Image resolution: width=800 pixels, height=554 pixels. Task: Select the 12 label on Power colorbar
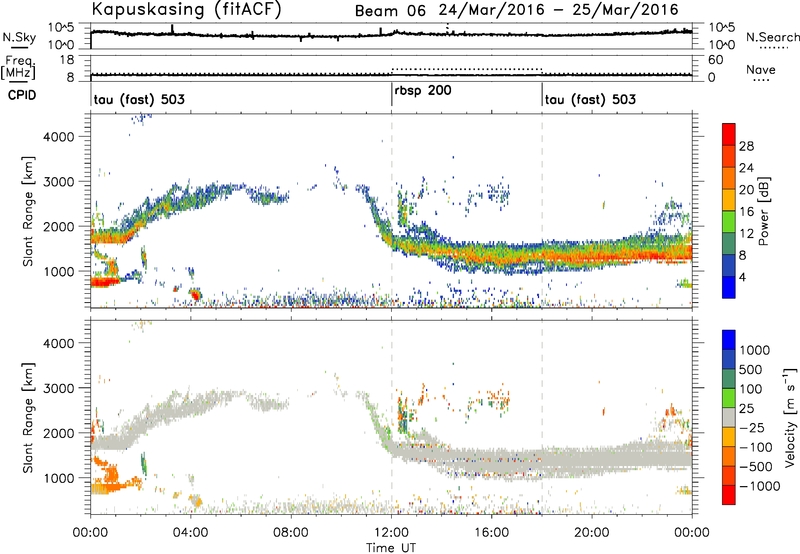pos(746,234)
